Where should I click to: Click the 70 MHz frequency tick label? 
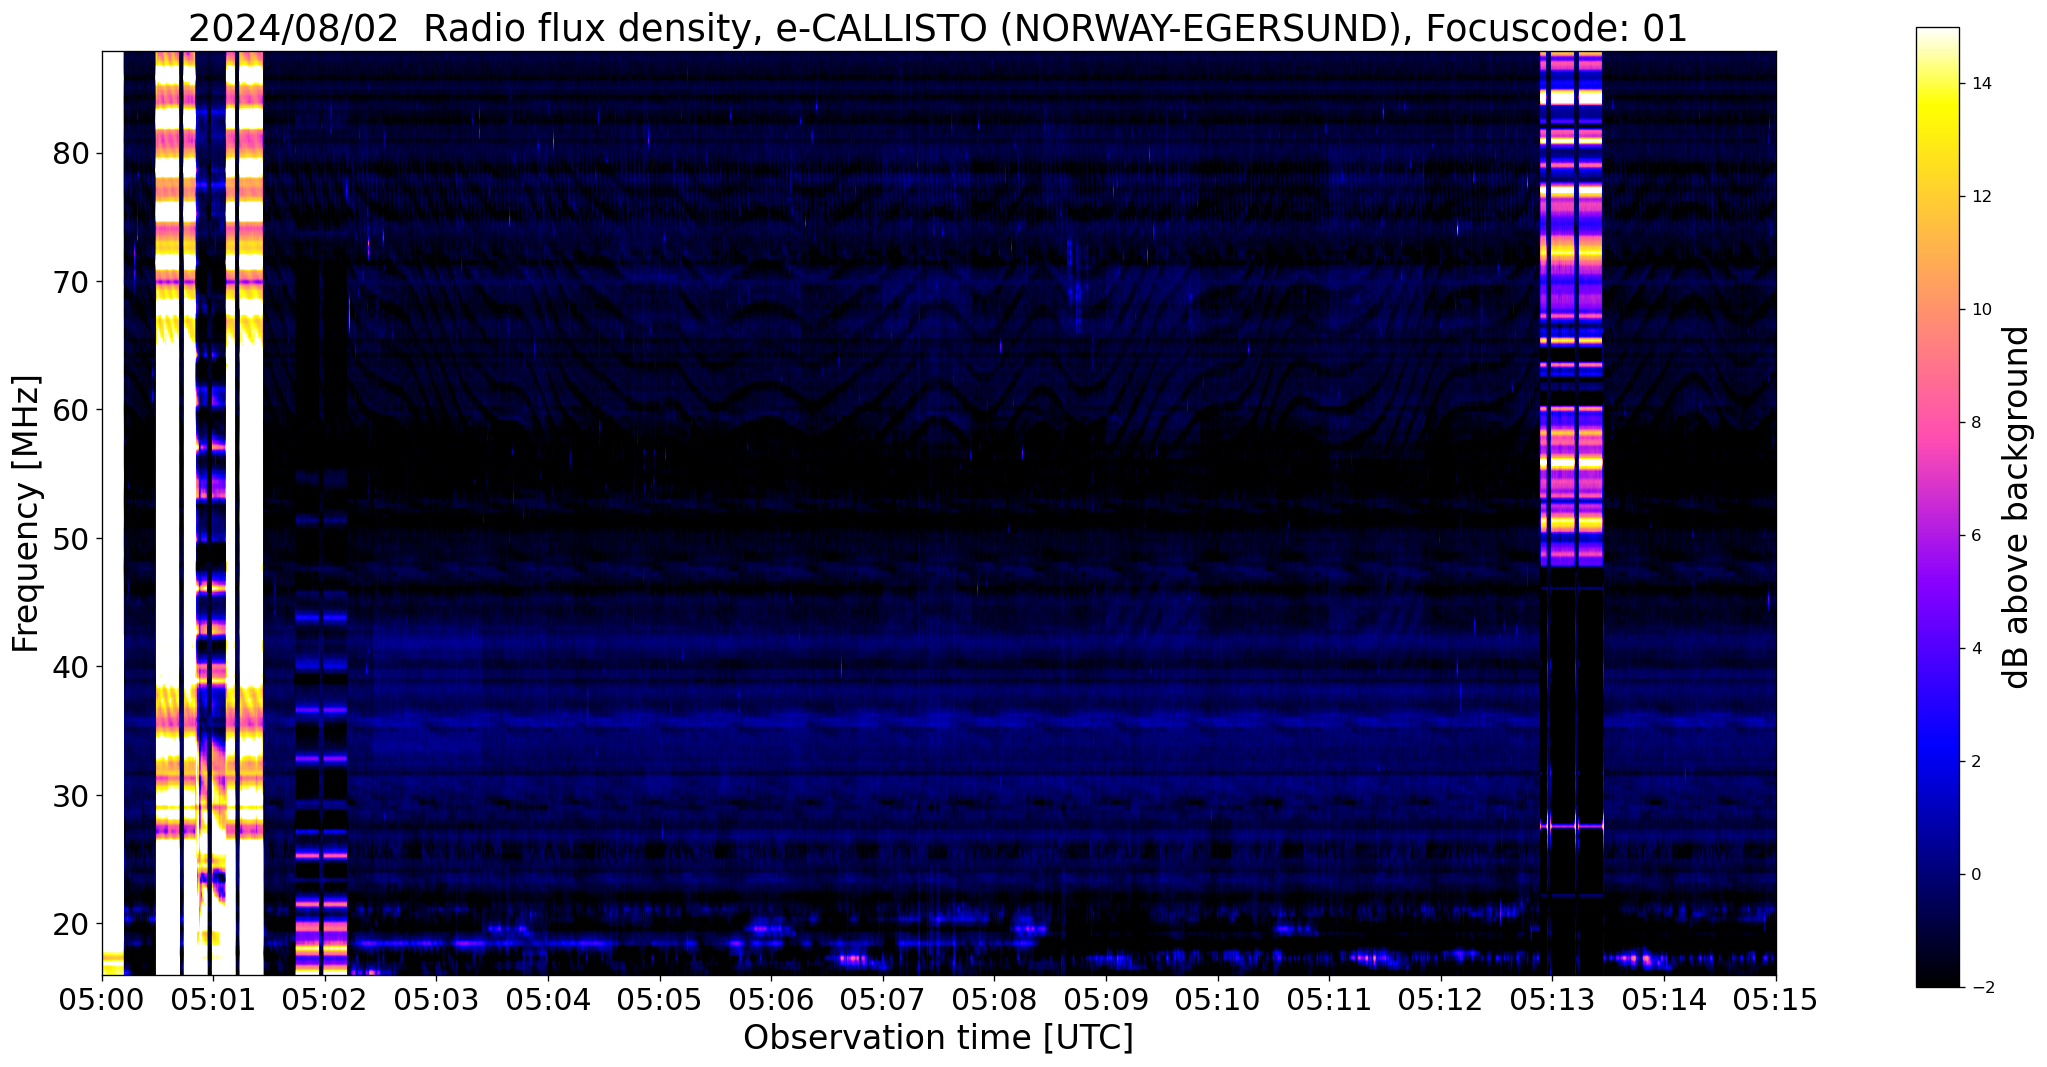tap(70, 282)
